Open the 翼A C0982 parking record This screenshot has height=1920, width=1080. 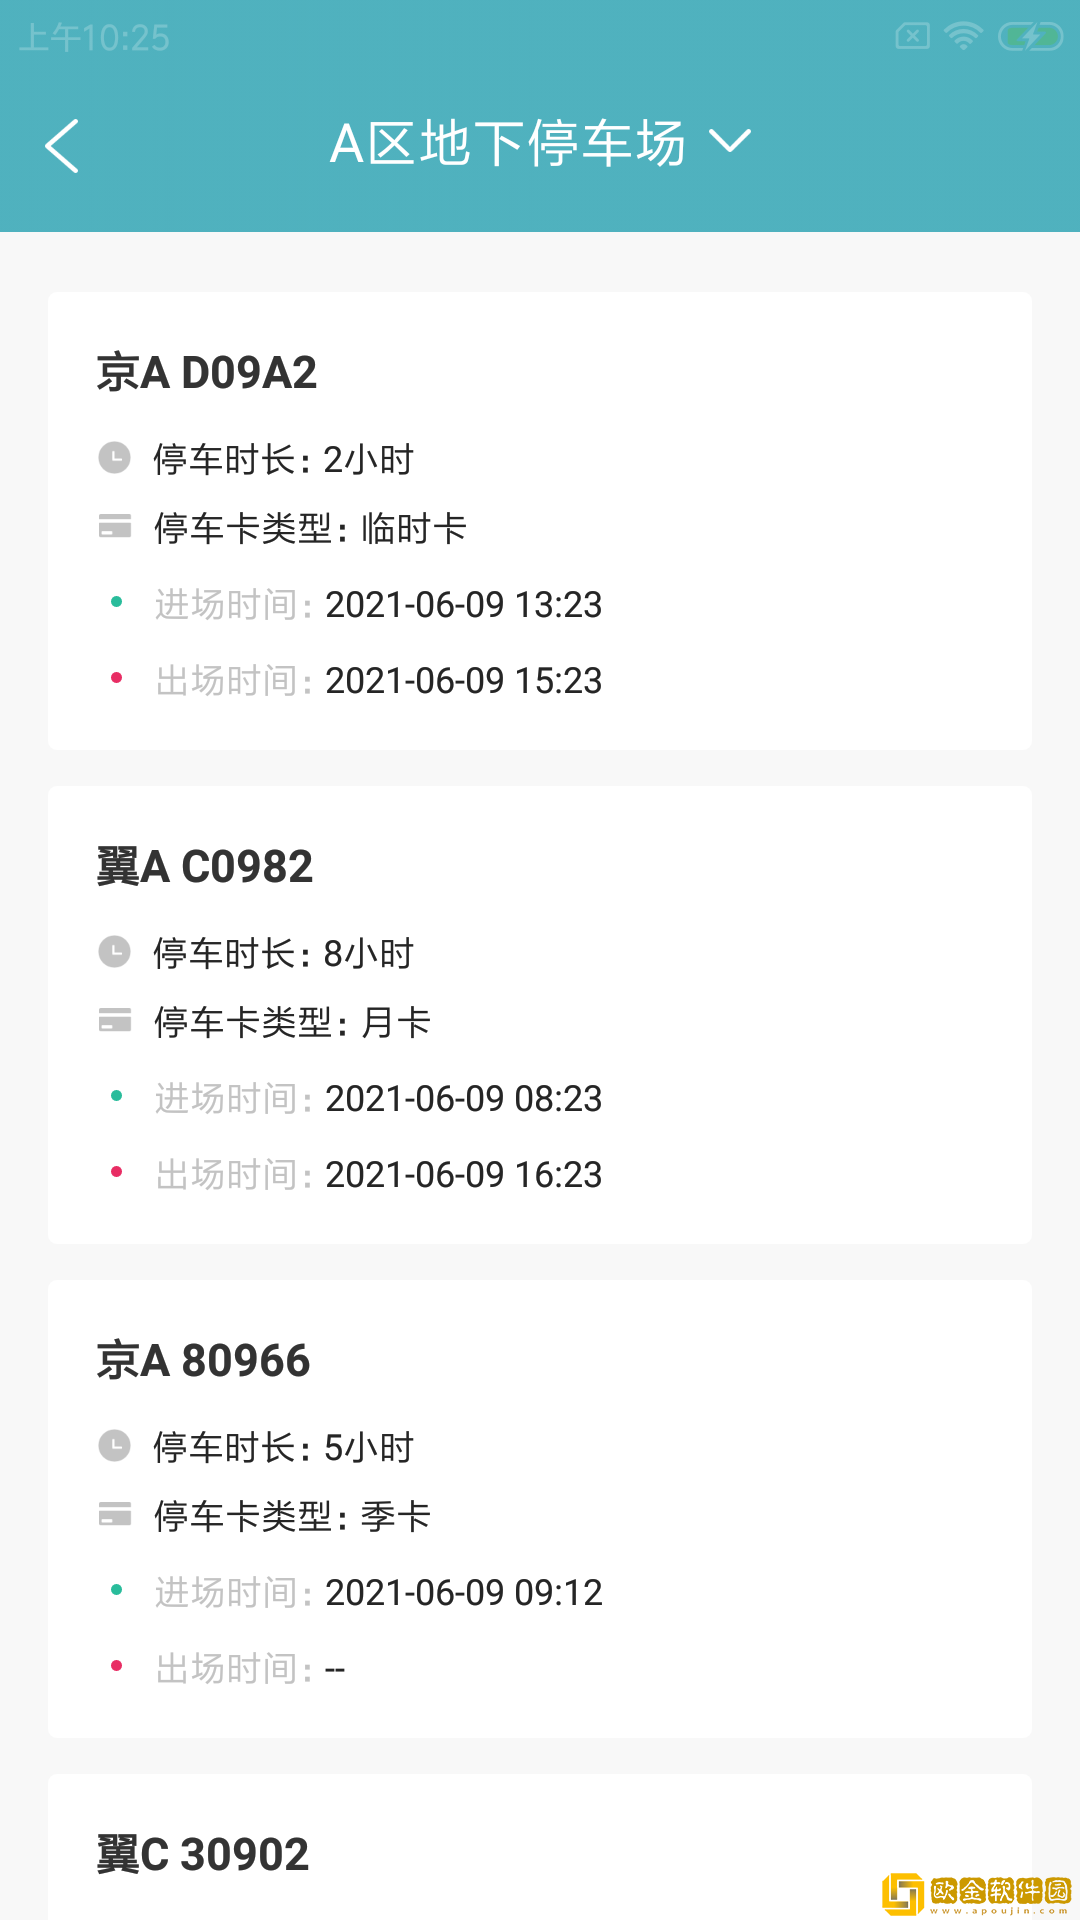point(540,1014)
